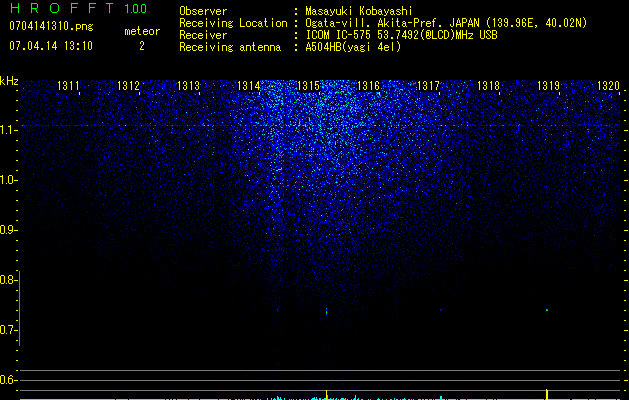This screenshot has width=629, height=400.
Task: Click the HROFFT title text
Action: (62, 8)
